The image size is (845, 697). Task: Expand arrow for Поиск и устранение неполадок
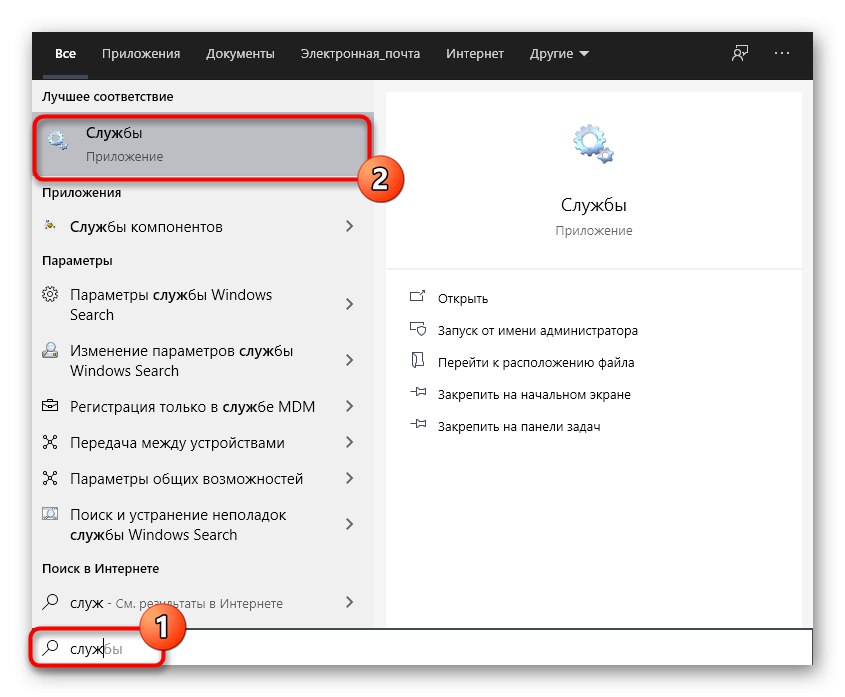[x=349, y=525]
